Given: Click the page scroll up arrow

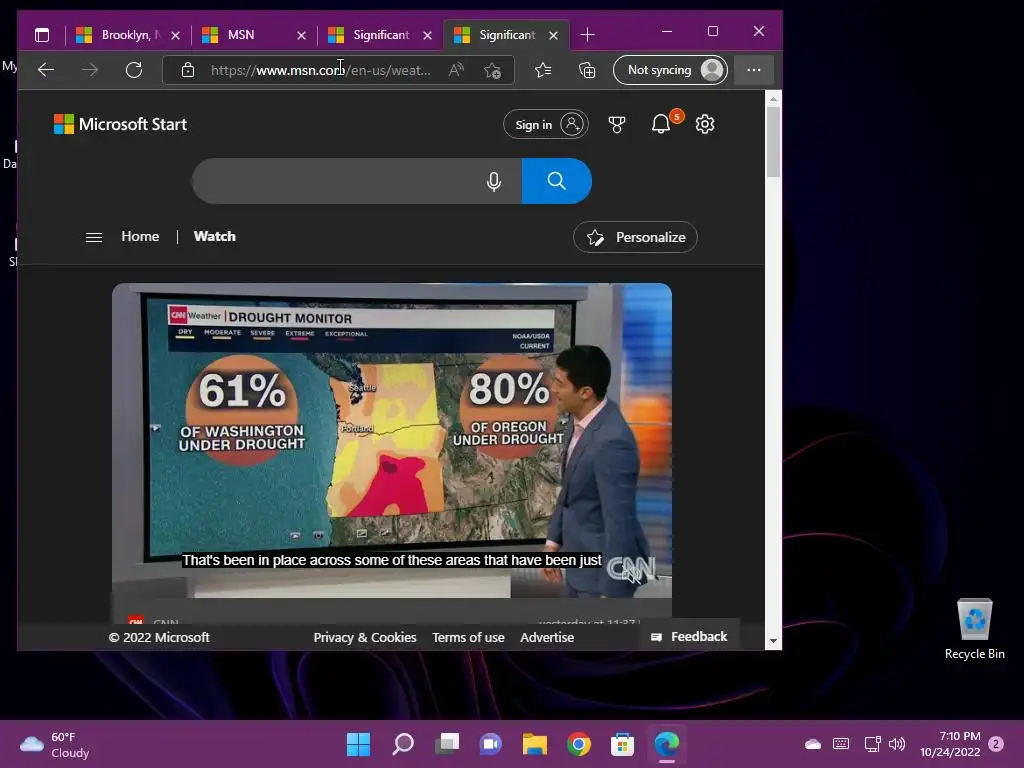Looking at the screenshot, I should (x=773, y=99).
